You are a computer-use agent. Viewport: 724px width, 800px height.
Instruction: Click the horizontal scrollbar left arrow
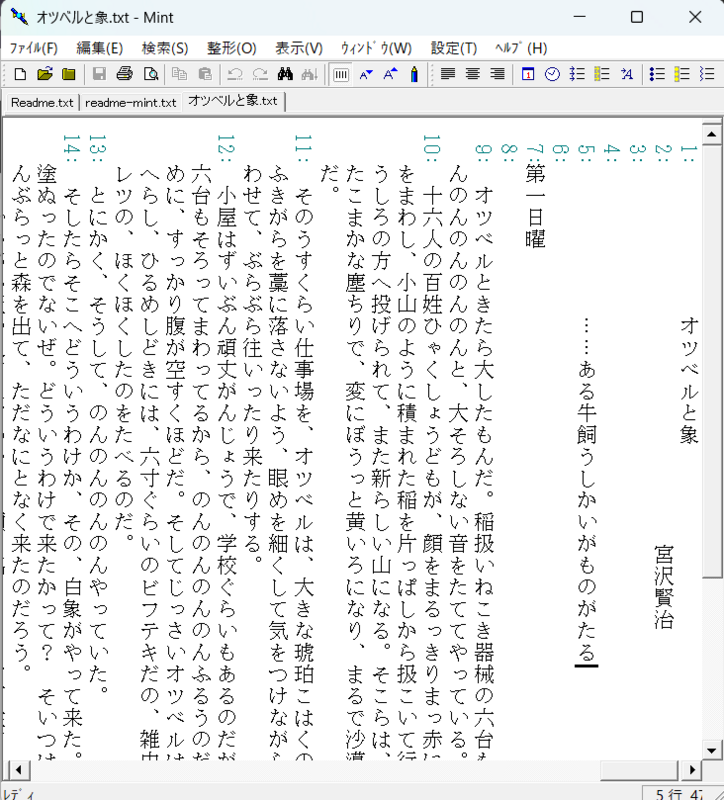tap(15, 769)
